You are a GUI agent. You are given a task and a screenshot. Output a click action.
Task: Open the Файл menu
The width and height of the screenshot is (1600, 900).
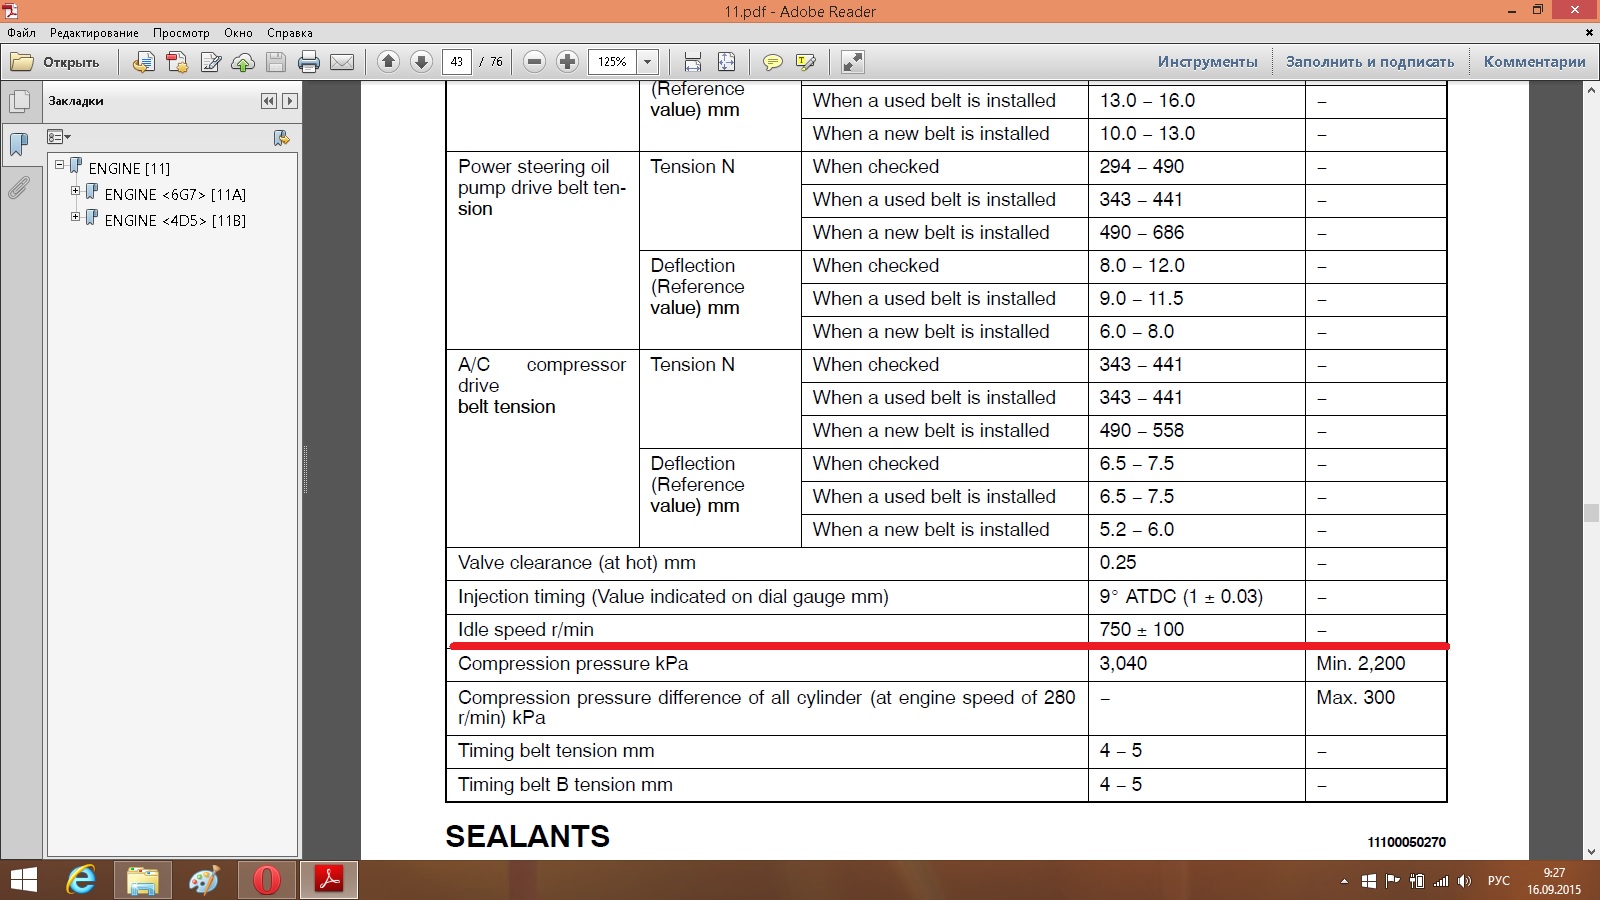tap(21, 33)
